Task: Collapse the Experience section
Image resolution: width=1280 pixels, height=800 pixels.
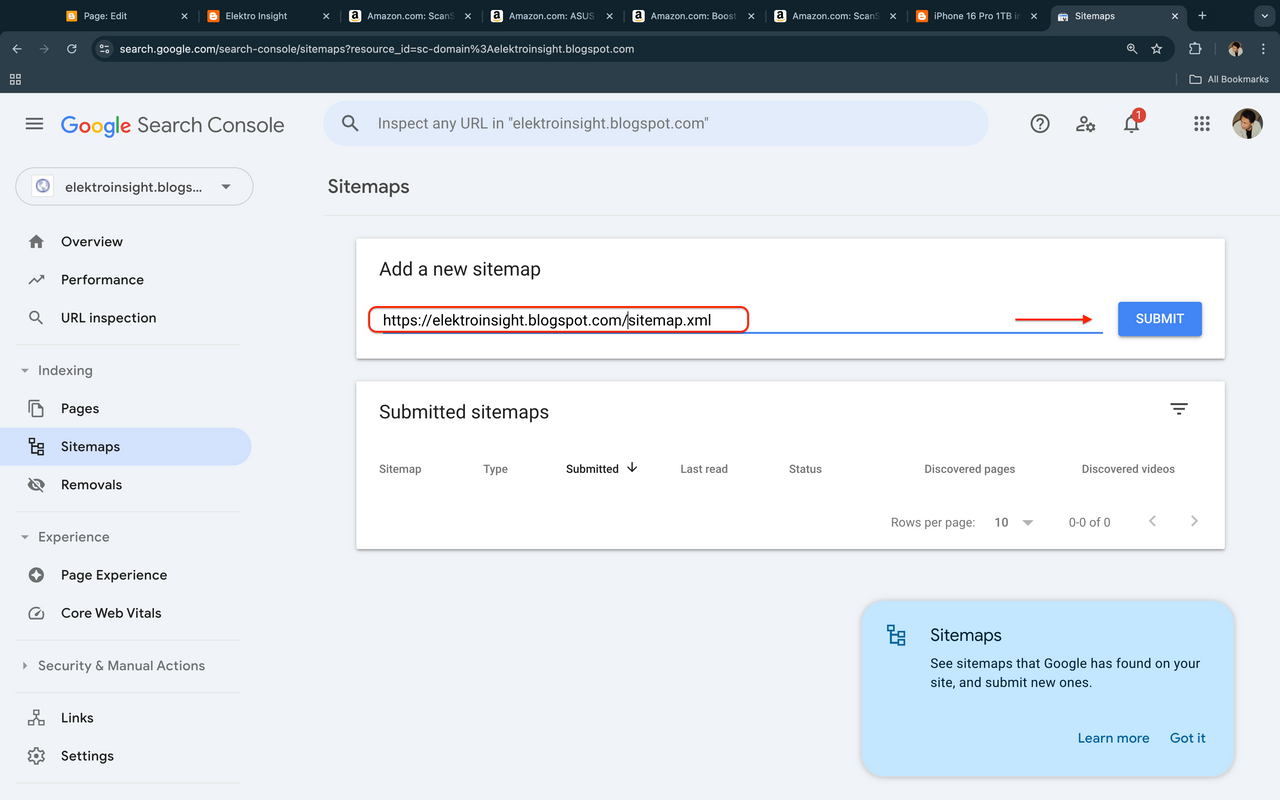Action: pos(25,537)
